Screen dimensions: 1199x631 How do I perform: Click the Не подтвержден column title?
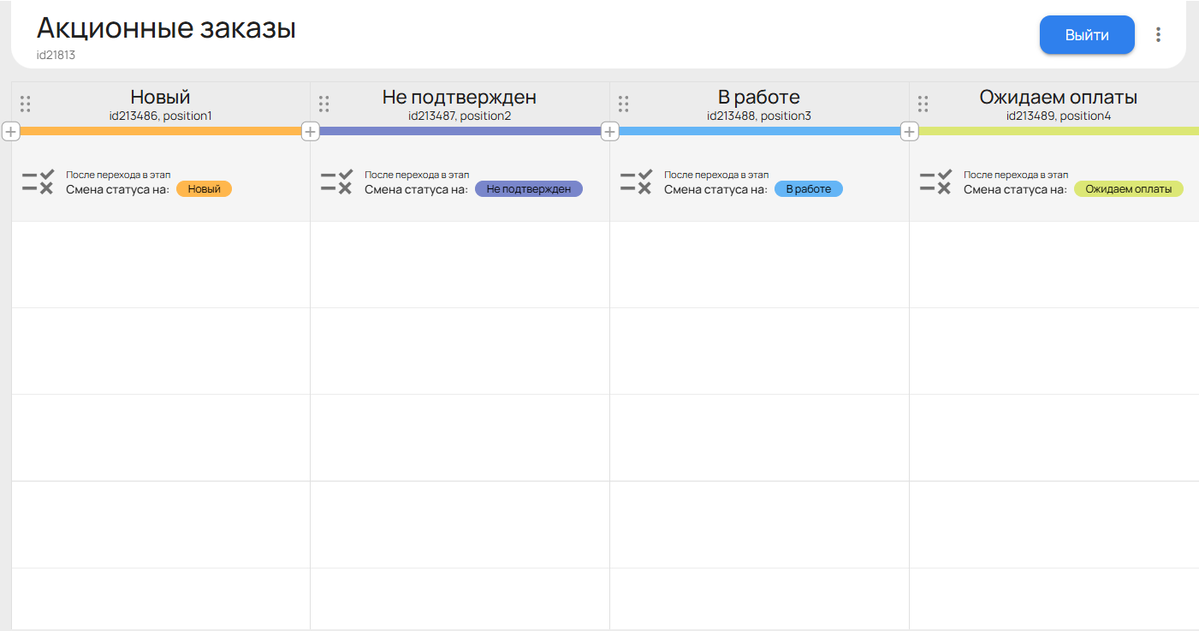tap(460, 97)
